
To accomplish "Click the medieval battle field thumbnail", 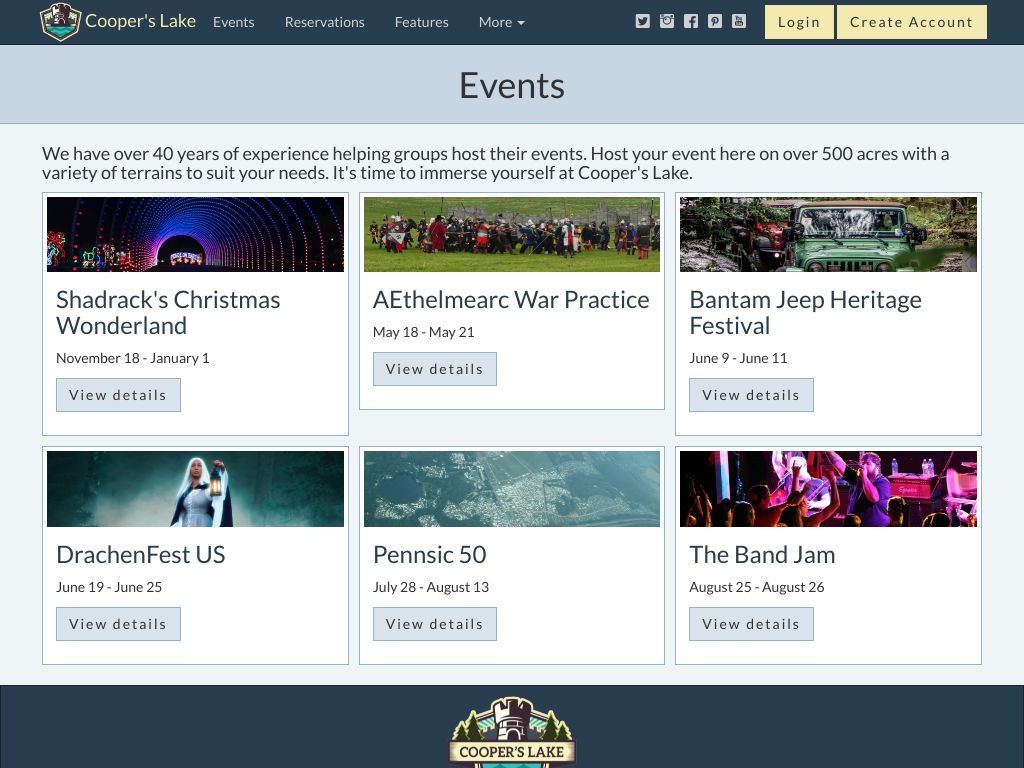I will (x=512, y=234).
